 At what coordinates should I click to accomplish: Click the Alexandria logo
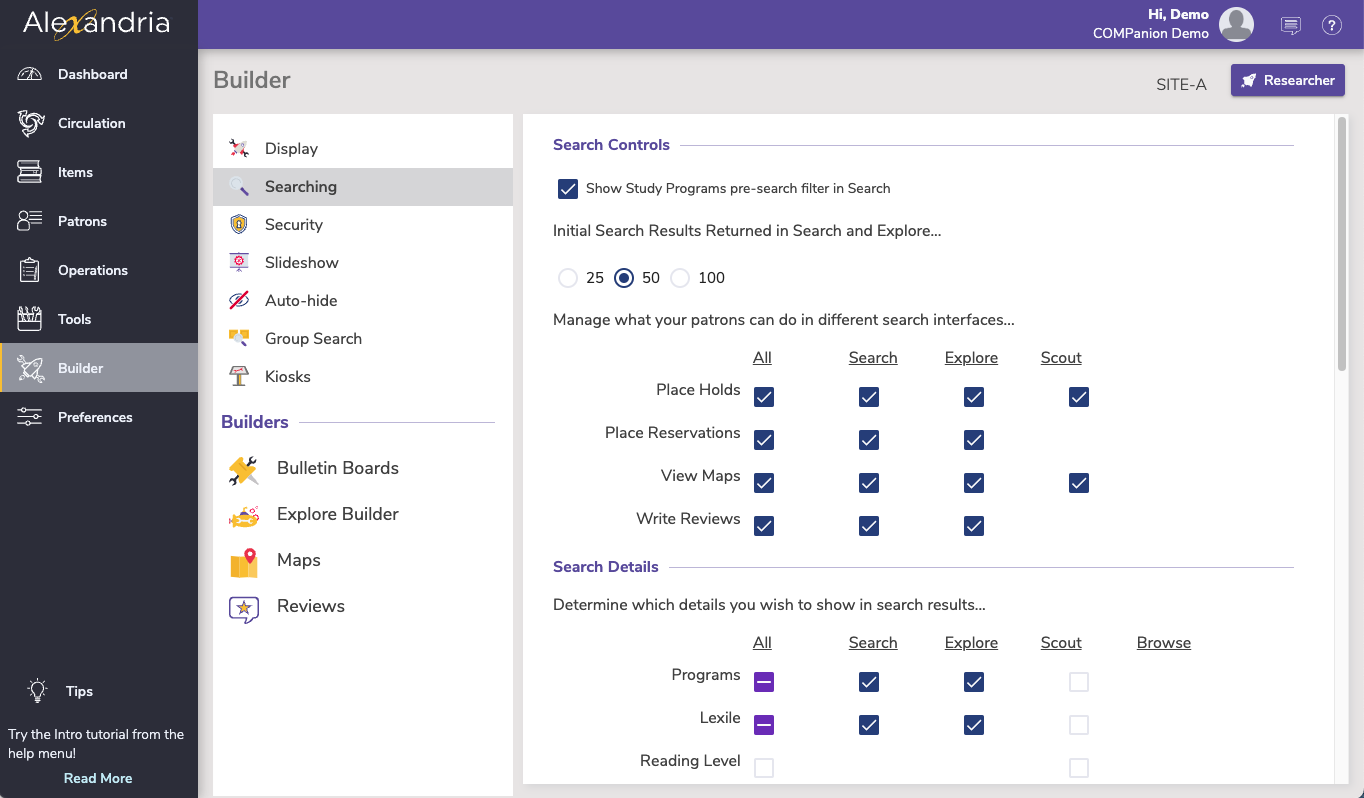click(97, 24)
